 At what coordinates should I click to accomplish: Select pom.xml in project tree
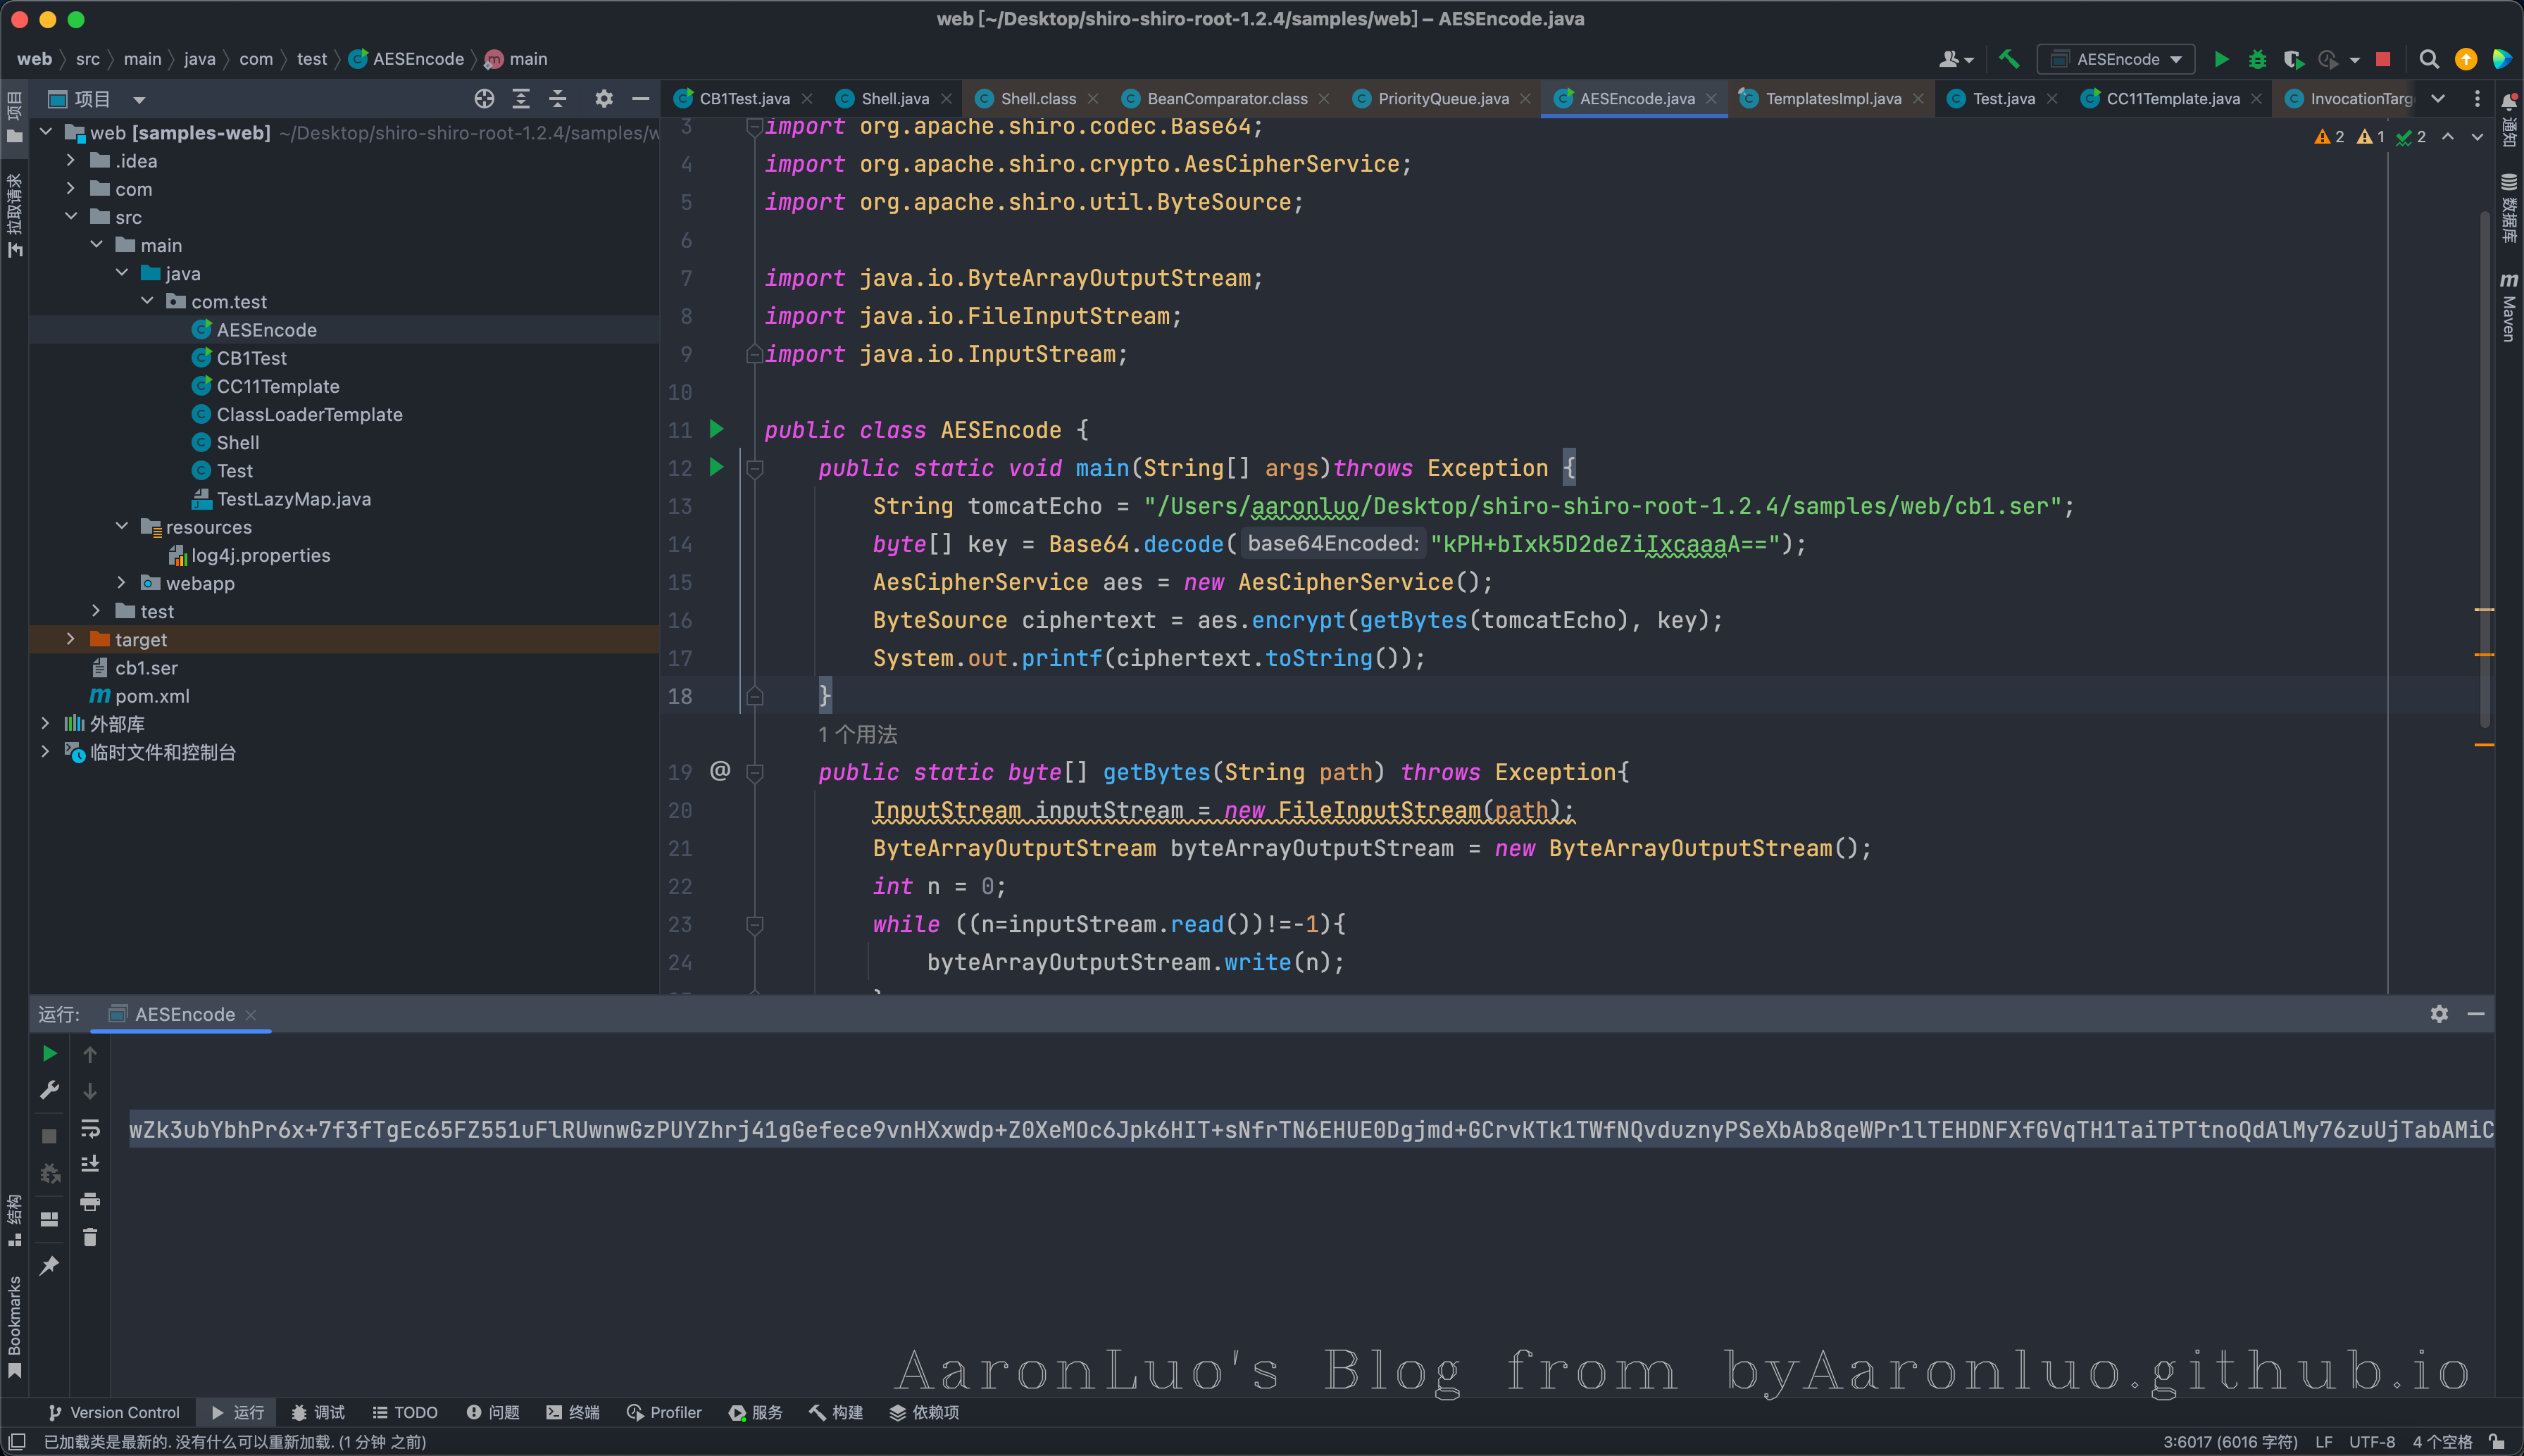[x=152, y=695]
